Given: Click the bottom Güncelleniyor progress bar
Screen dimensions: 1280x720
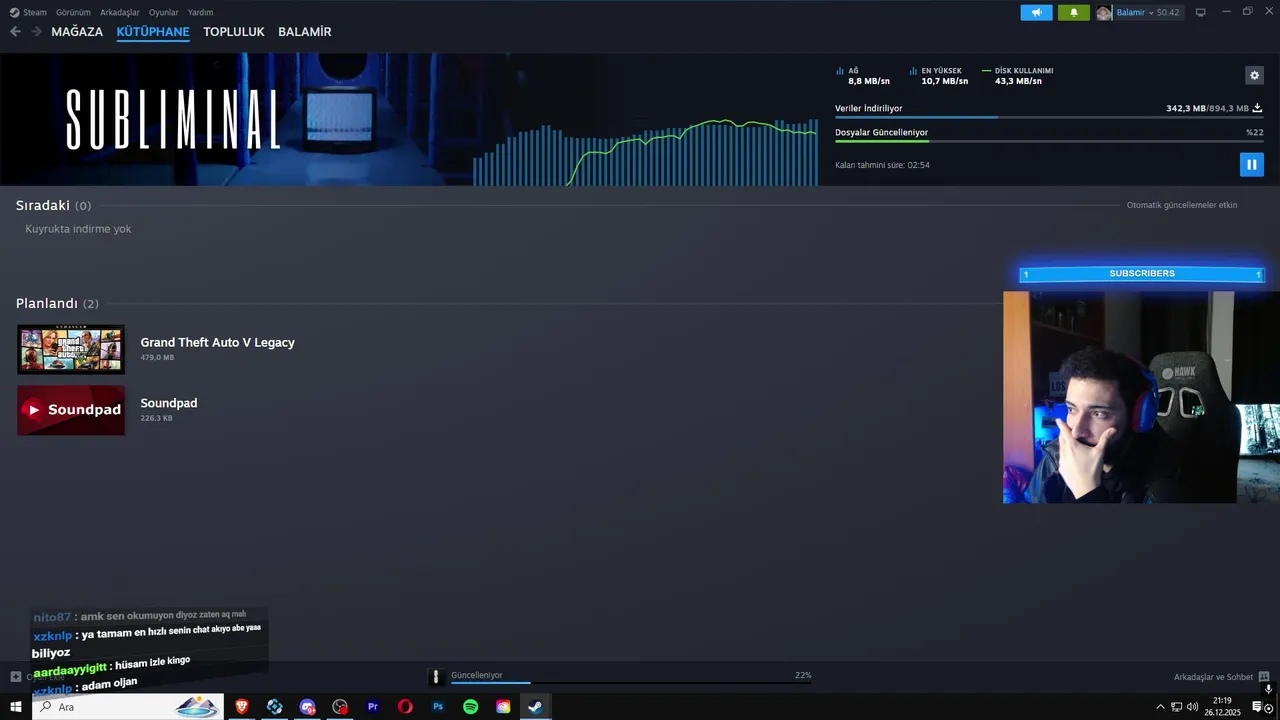Looking at the screenshot, I should tap(631, 683).
